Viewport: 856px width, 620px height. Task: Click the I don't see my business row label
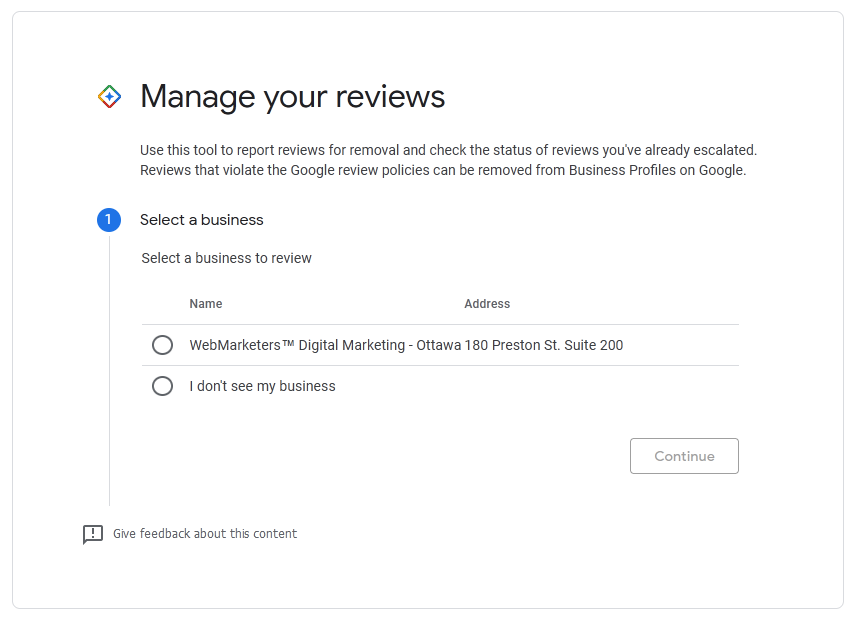click(263, 385)
